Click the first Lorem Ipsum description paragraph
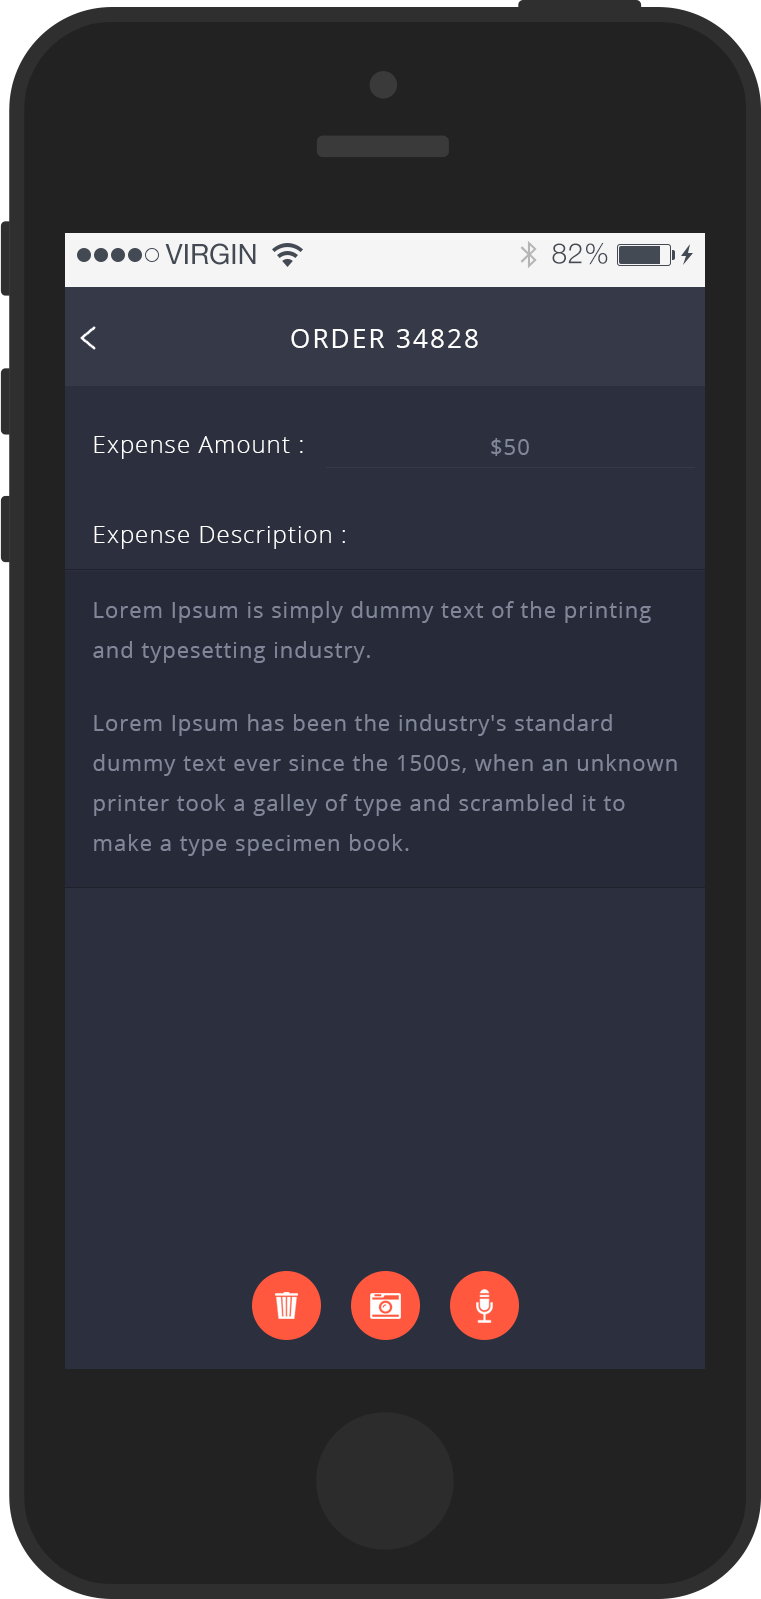 tap(371, 630)
